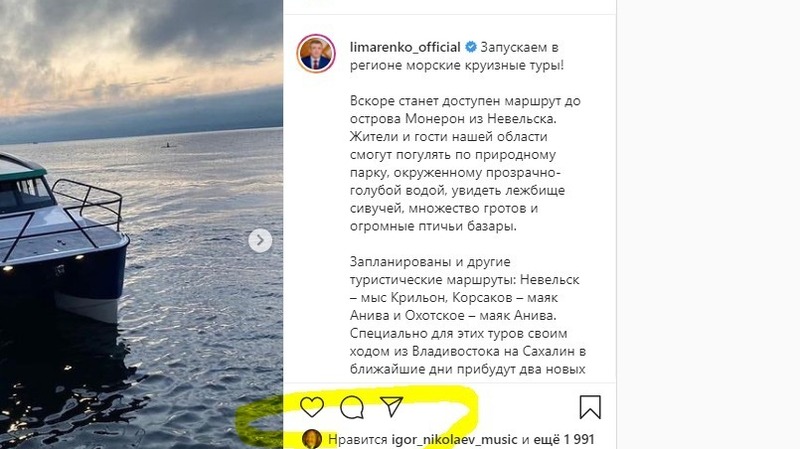Viewport: 800px width, 449px height.
Task: Click the line 'огромные птичьи базары'
Action: (433, 226)
